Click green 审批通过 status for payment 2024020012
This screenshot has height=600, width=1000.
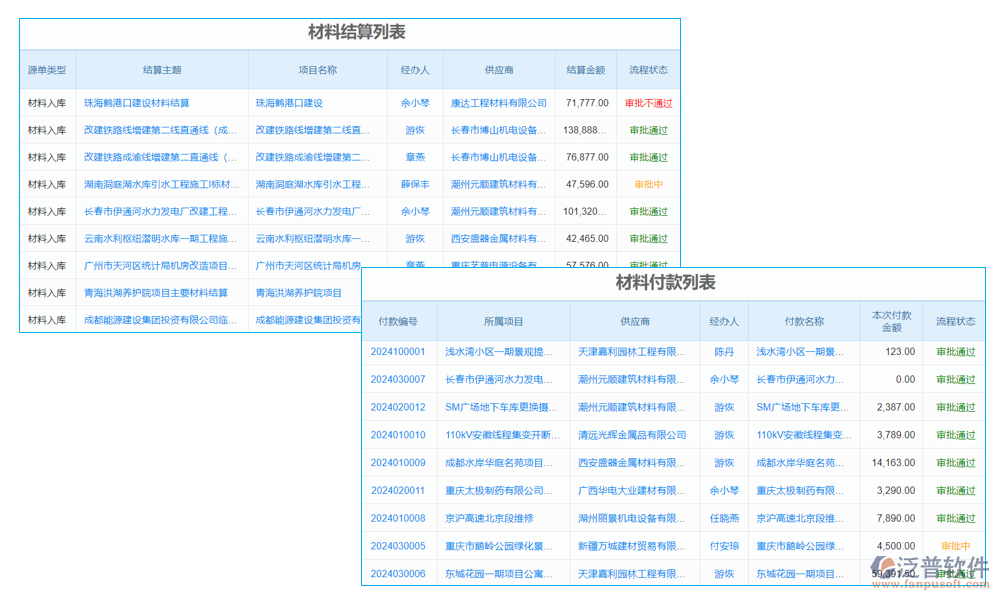coord(954,407)
